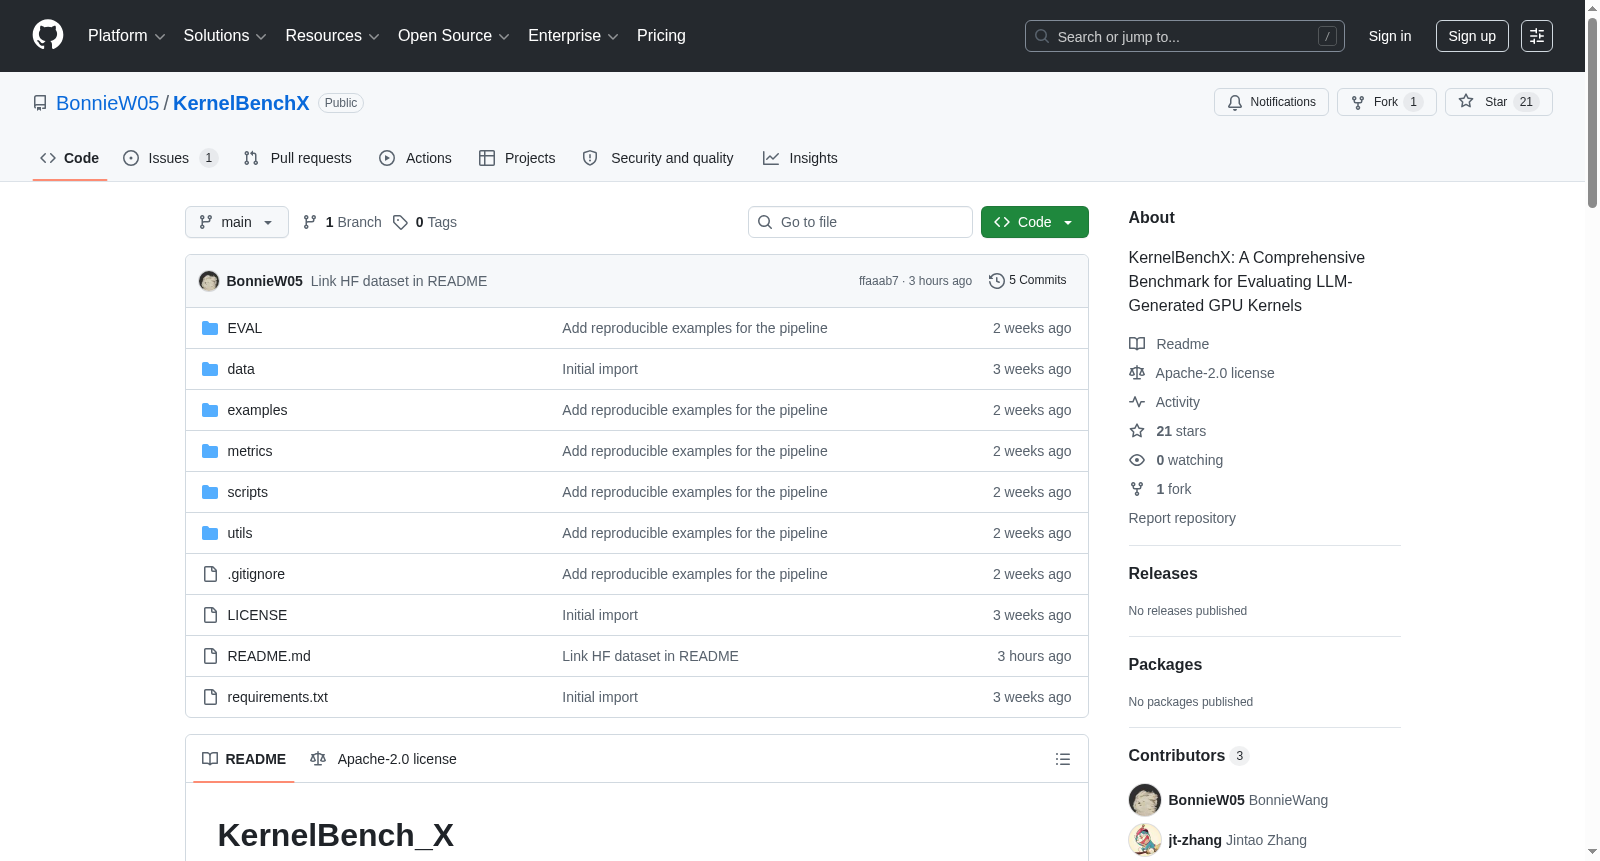1600x861 pixels.
Task: Switch to Security and quality tab
Action: click(658, 158)
